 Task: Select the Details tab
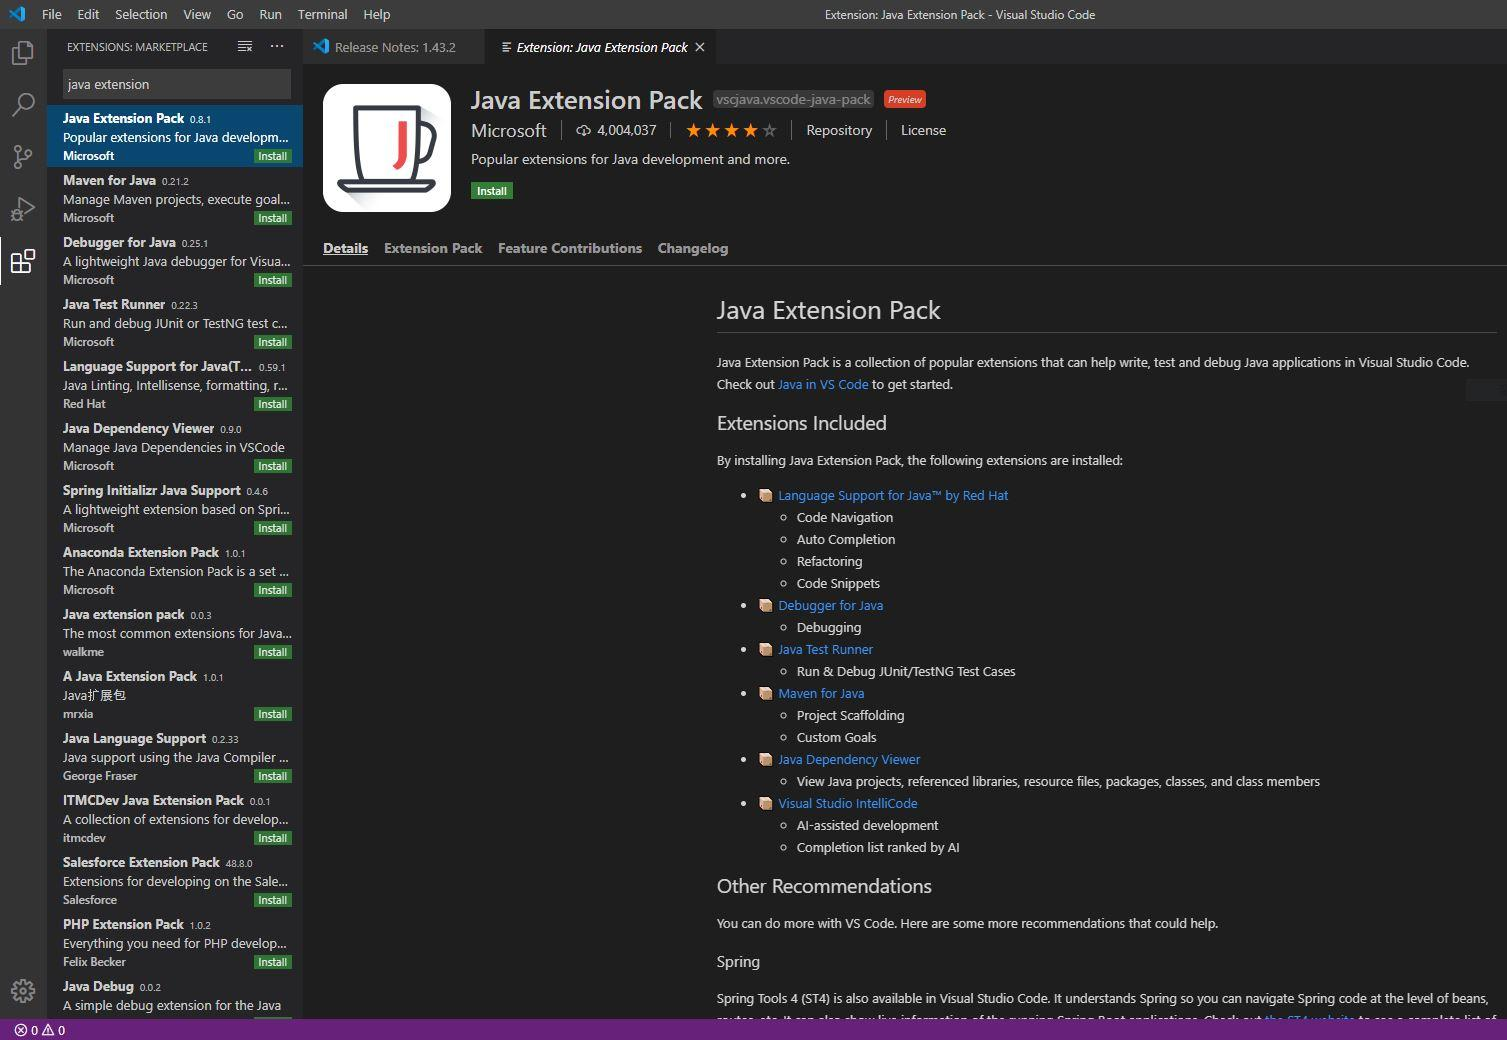click(x=345, y=248)
